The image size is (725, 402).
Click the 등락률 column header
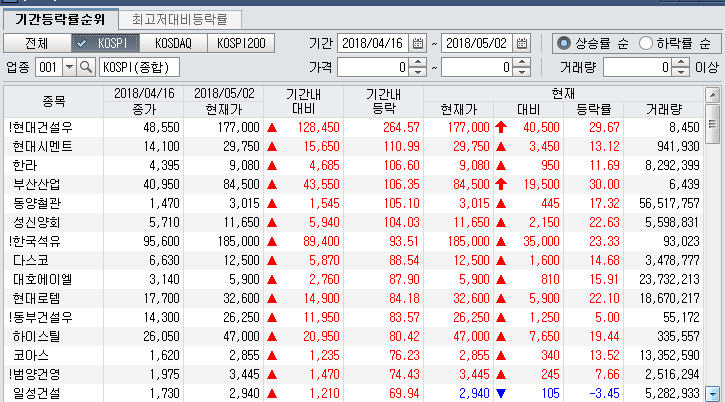pos(594,110)
